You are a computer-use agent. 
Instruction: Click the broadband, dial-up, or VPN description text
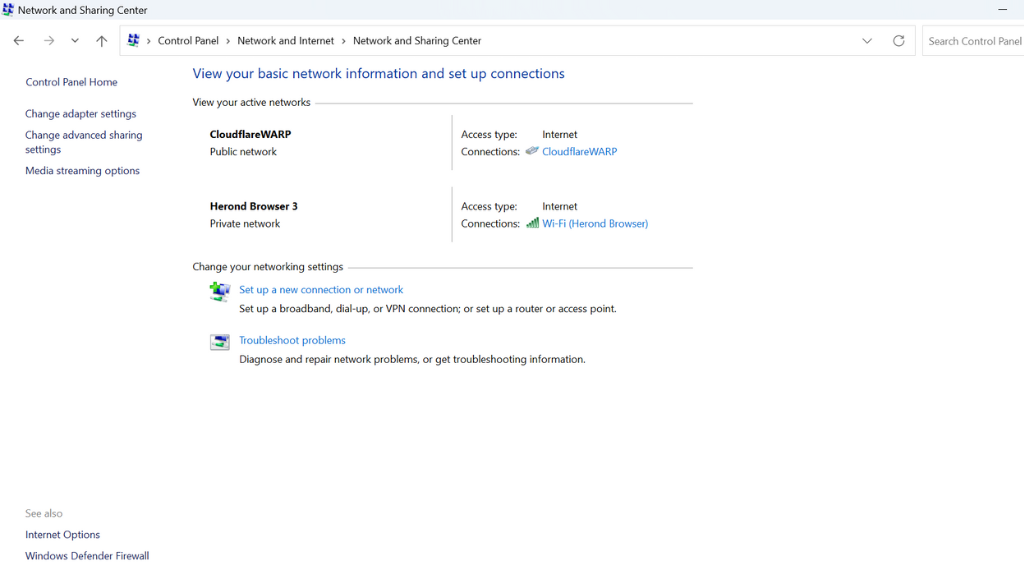click(428, 308)
